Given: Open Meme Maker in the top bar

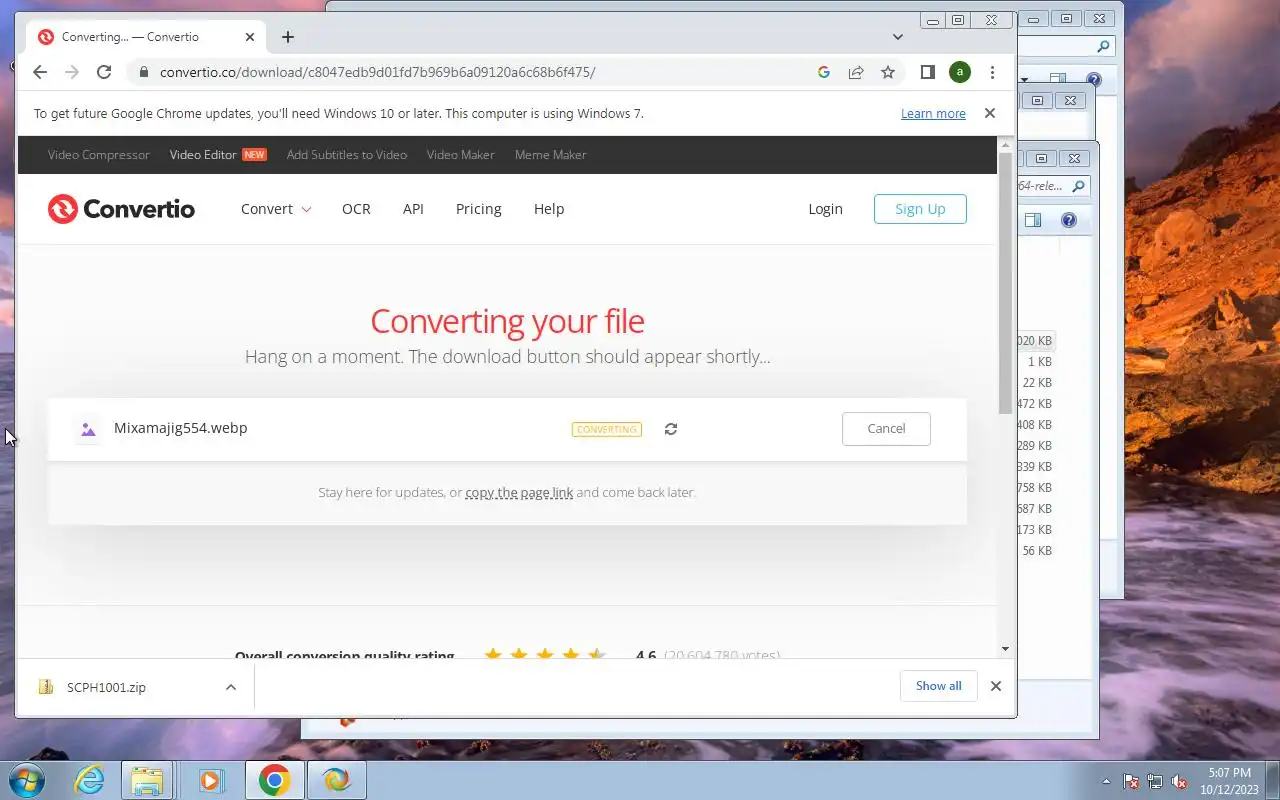Looking at the screenshot, I should click(x=551, y=155).
